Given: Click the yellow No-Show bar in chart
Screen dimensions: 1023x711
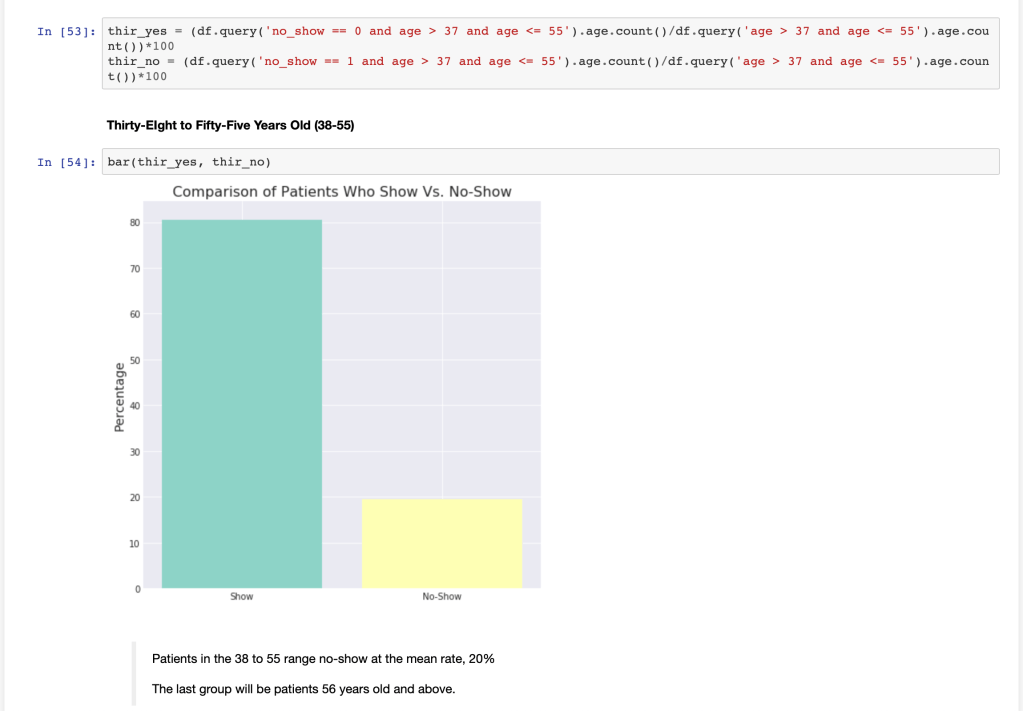Looking at the screenshot, I should tap(441, 543).
